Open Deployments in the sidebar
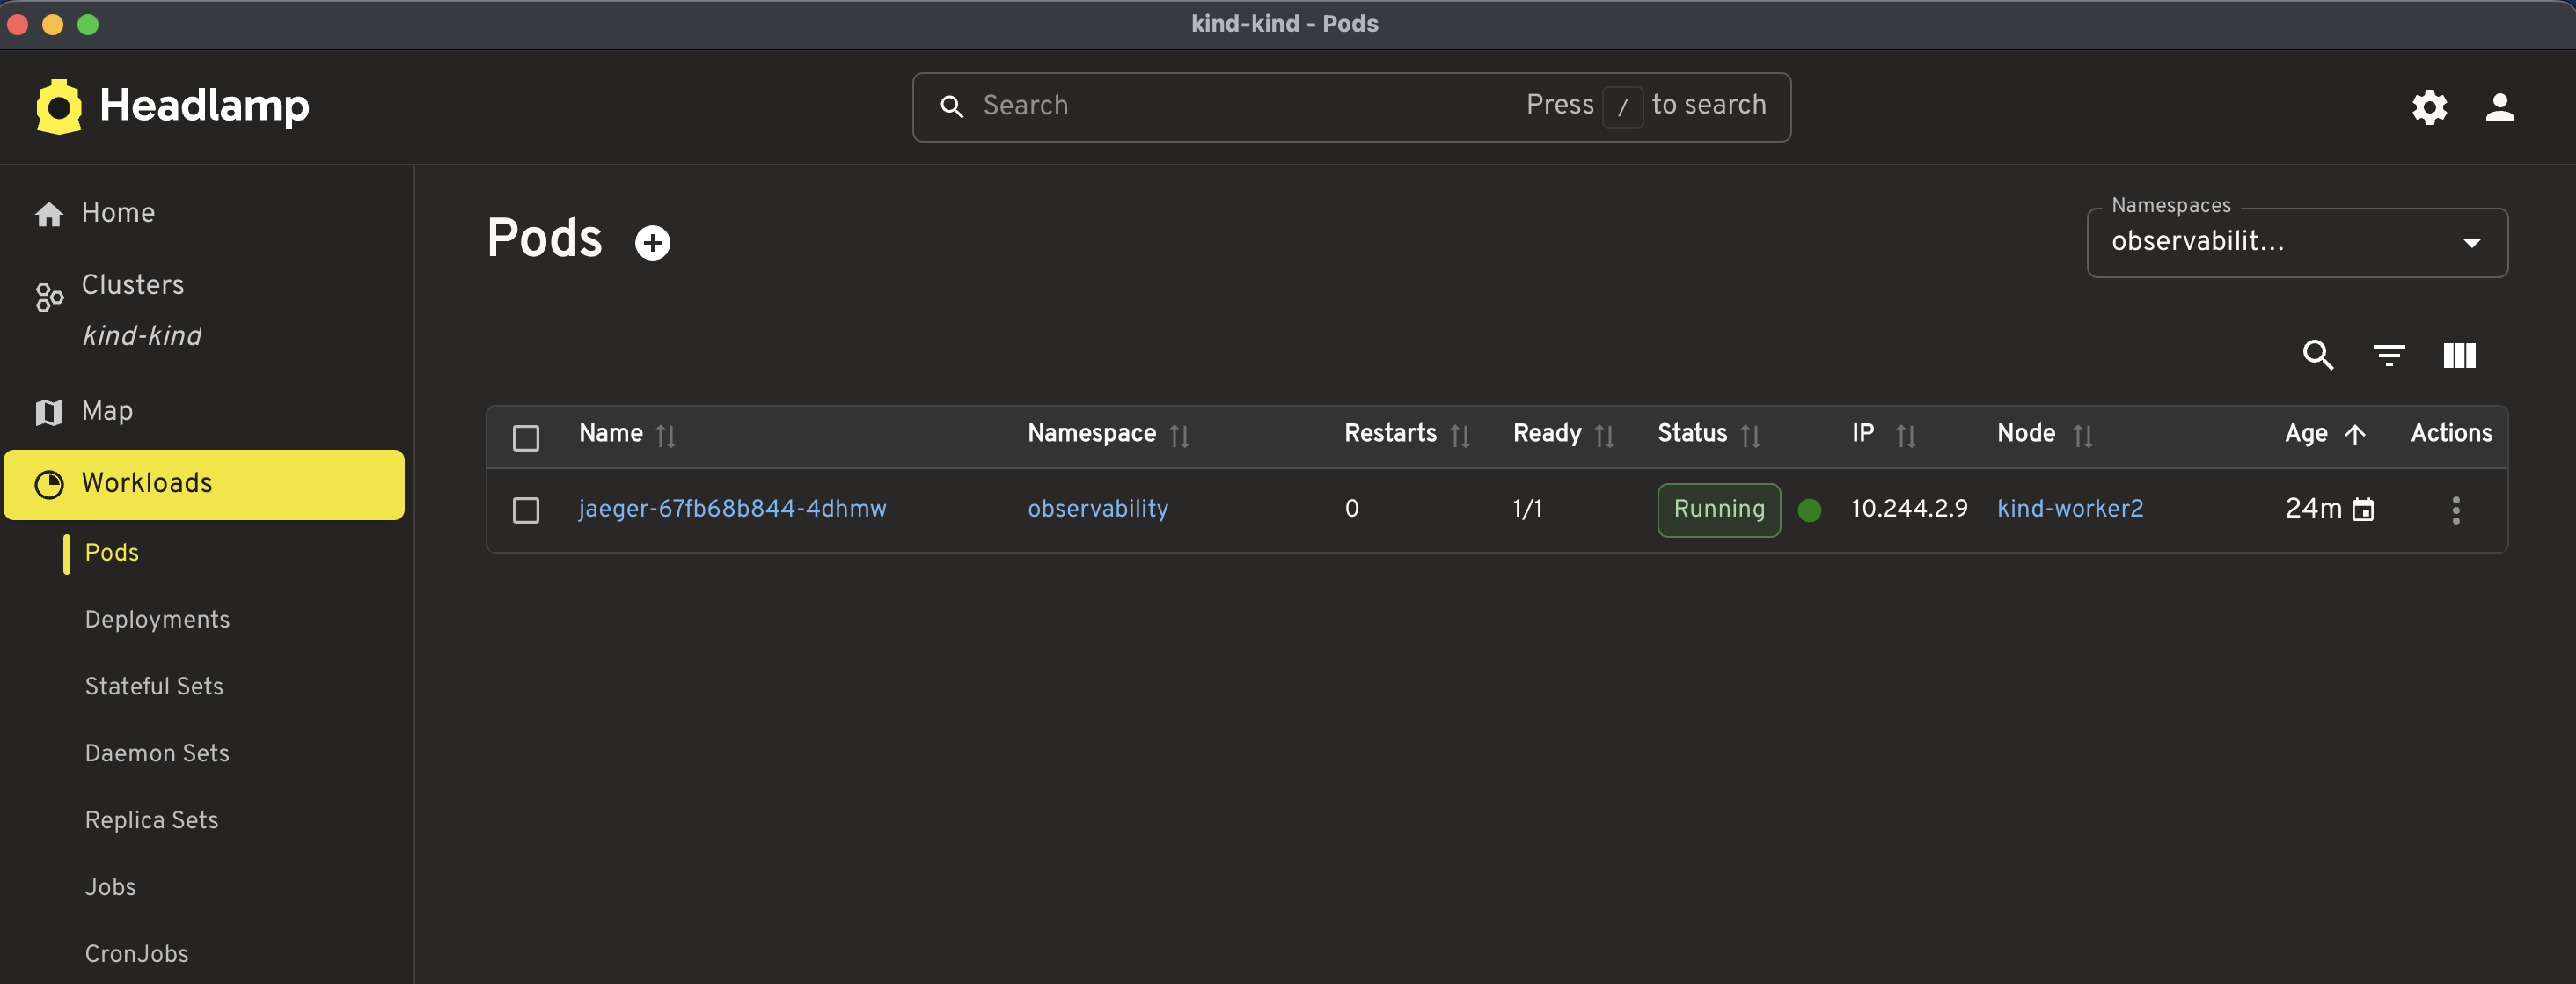This screenshot has width=2576, height=984. pos(157,619)
